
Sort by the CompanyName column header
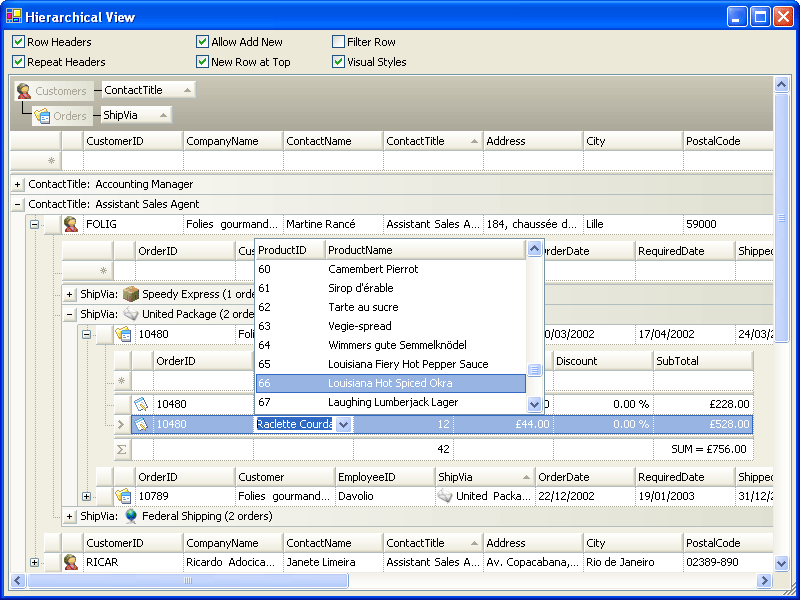tap(233, 141)
